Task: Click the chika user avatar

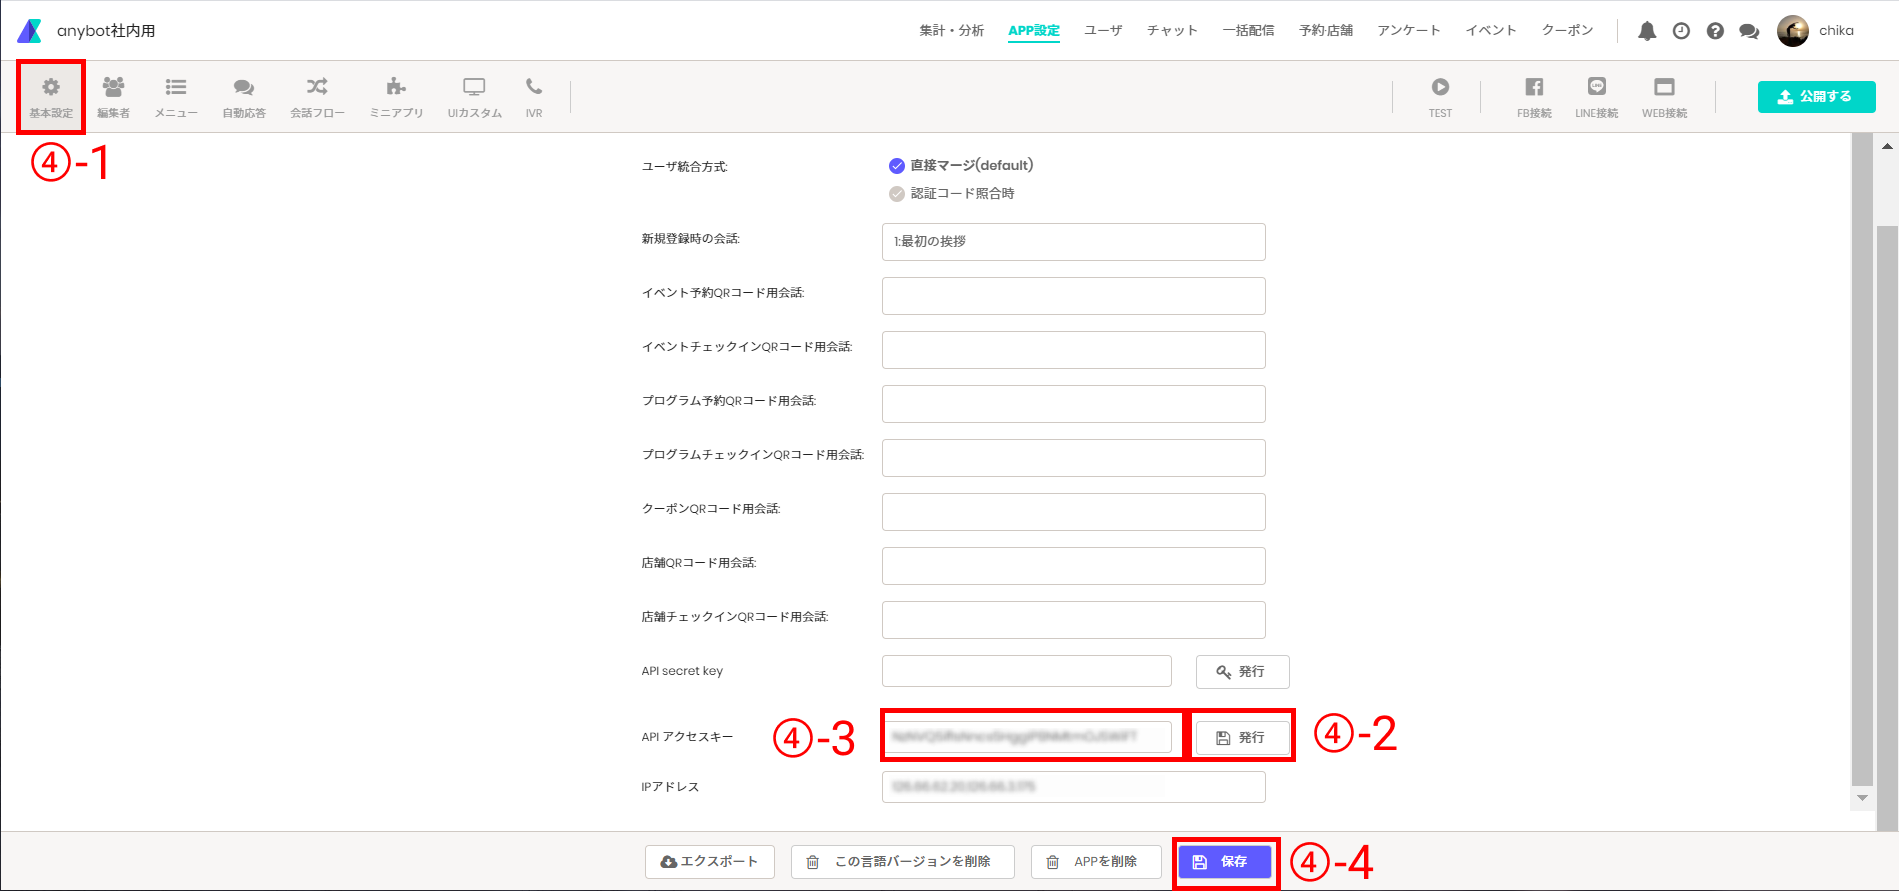Action: point(1793,31)
